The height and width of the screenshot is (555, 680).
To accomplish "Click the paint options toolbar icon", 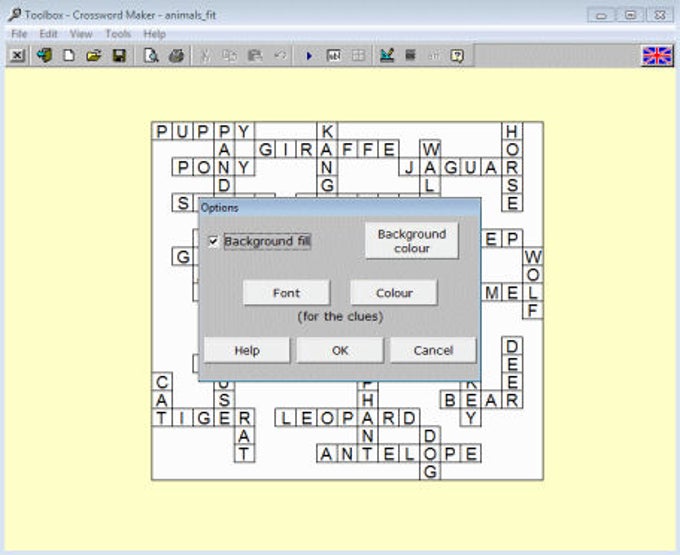I will click(387, 56).
